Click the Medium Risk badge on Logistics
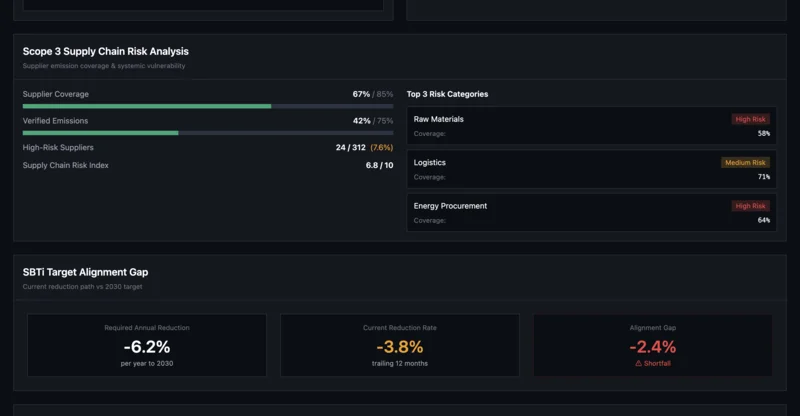This screenshot has width=800, height=416. (x=745, y=163)
